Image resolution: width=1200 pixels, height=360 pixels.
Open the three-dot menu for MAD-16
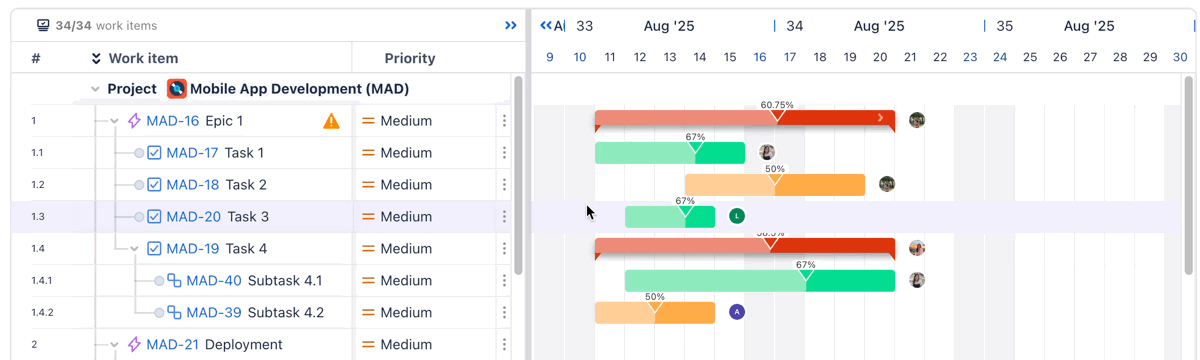[504, 121]
